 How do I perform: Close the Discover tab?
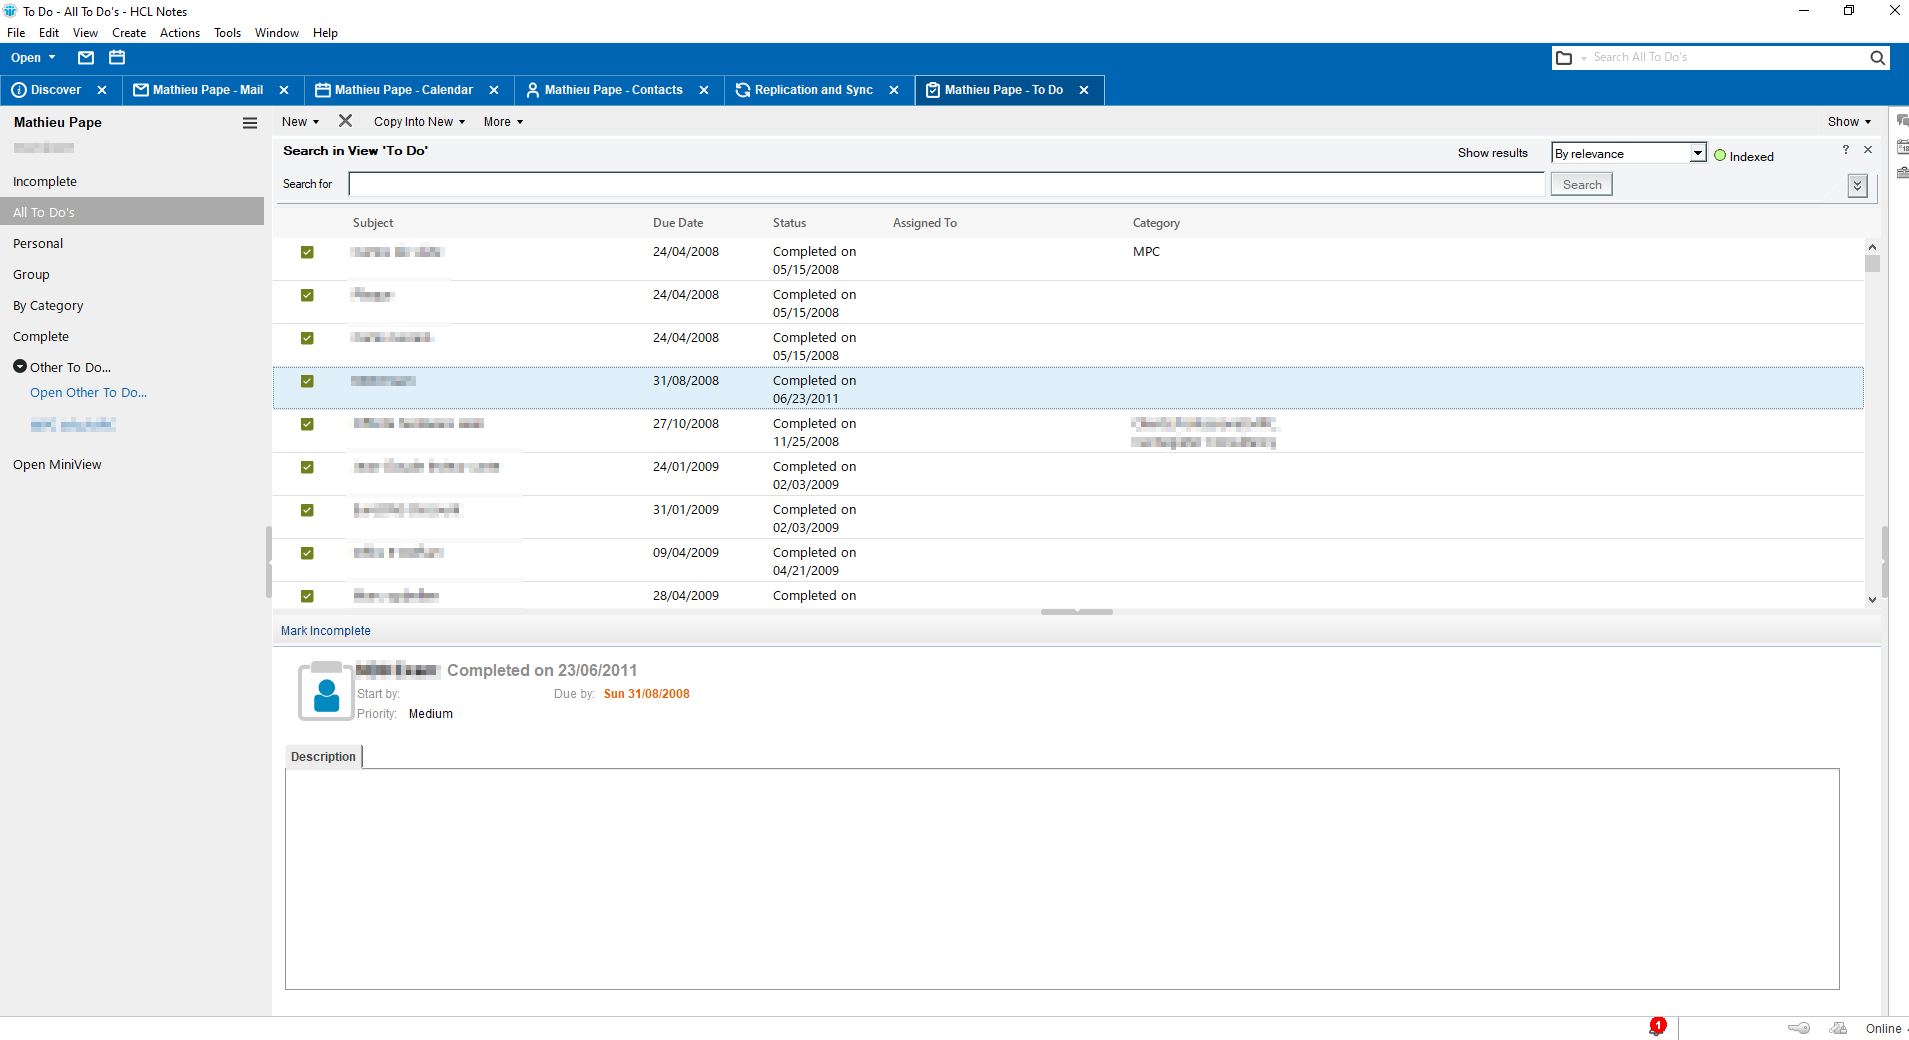102,90
